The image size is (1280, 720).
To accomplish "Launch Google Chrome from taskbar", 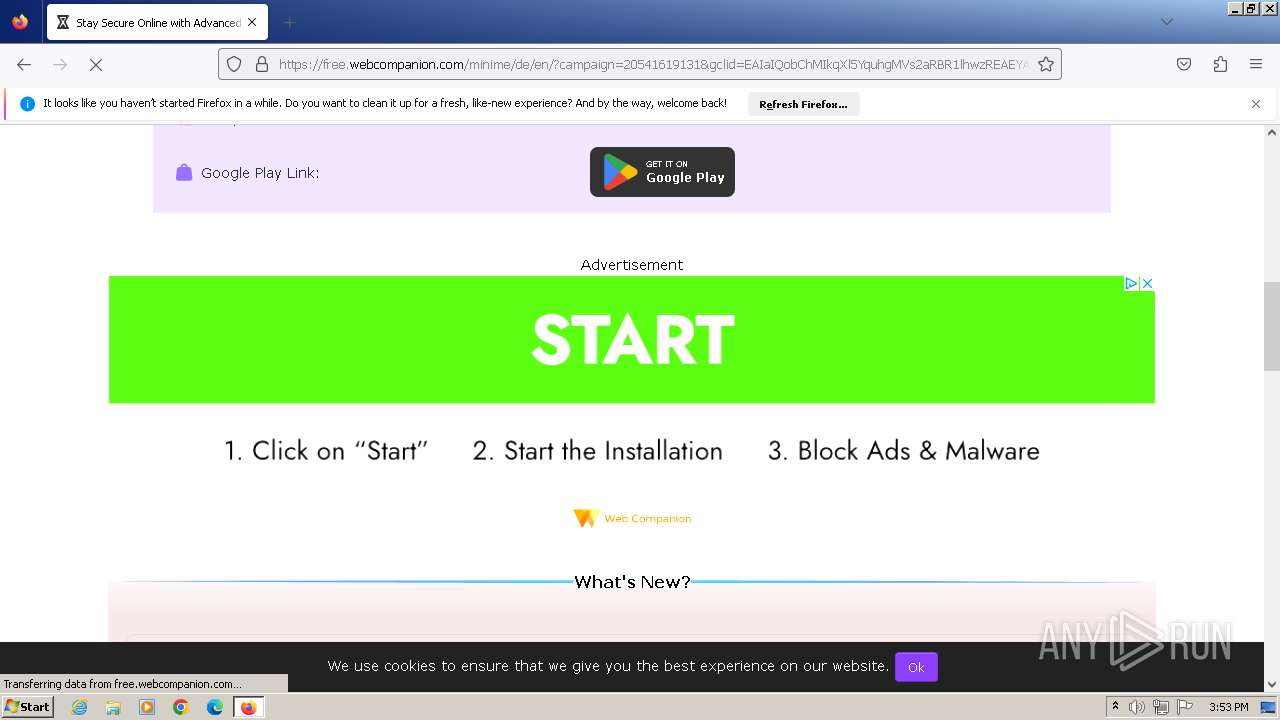I will [181, 707].
